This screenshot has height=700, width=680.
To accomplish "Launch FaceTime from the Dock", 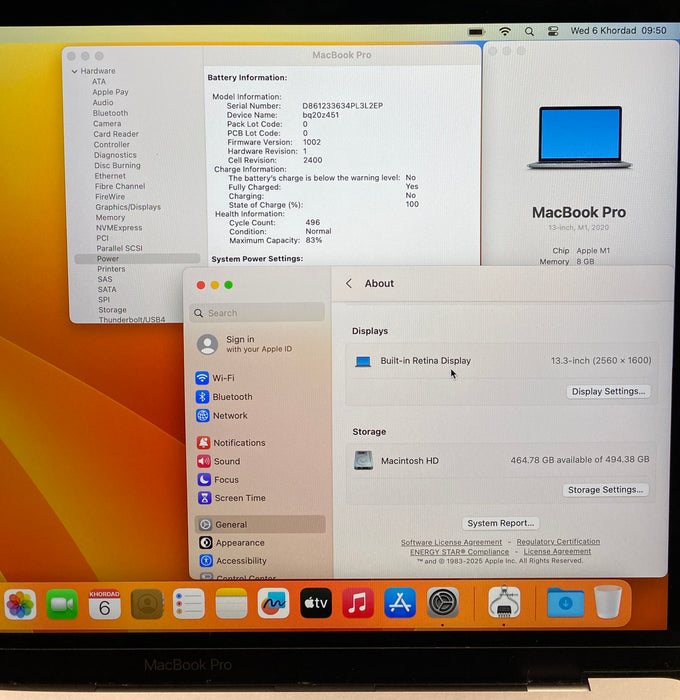I will coord(62,604).
